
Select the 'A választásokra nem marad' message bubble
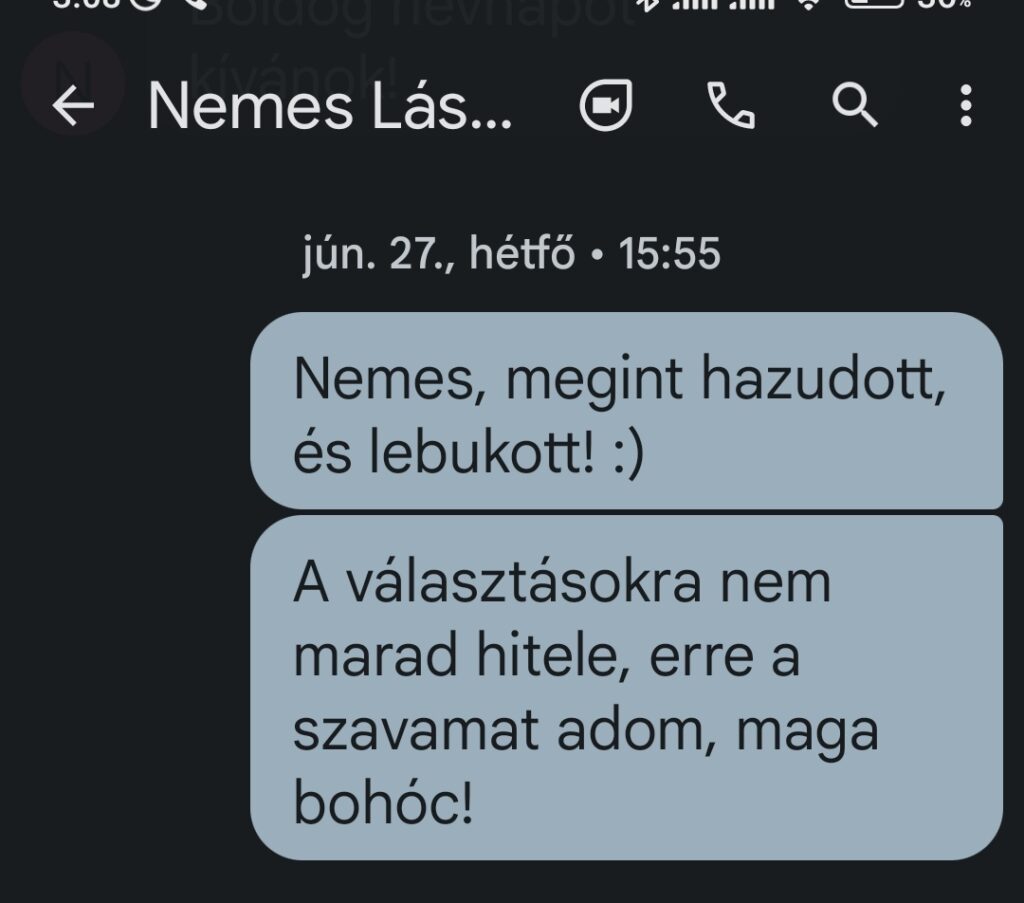coord(626,688)
